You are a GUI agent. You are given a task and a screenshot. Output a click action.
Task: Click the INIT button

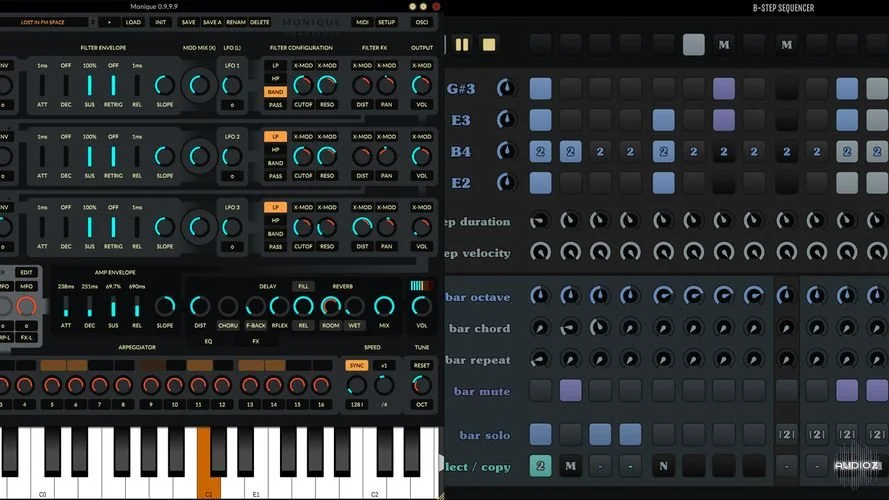(x=160, y=22)
